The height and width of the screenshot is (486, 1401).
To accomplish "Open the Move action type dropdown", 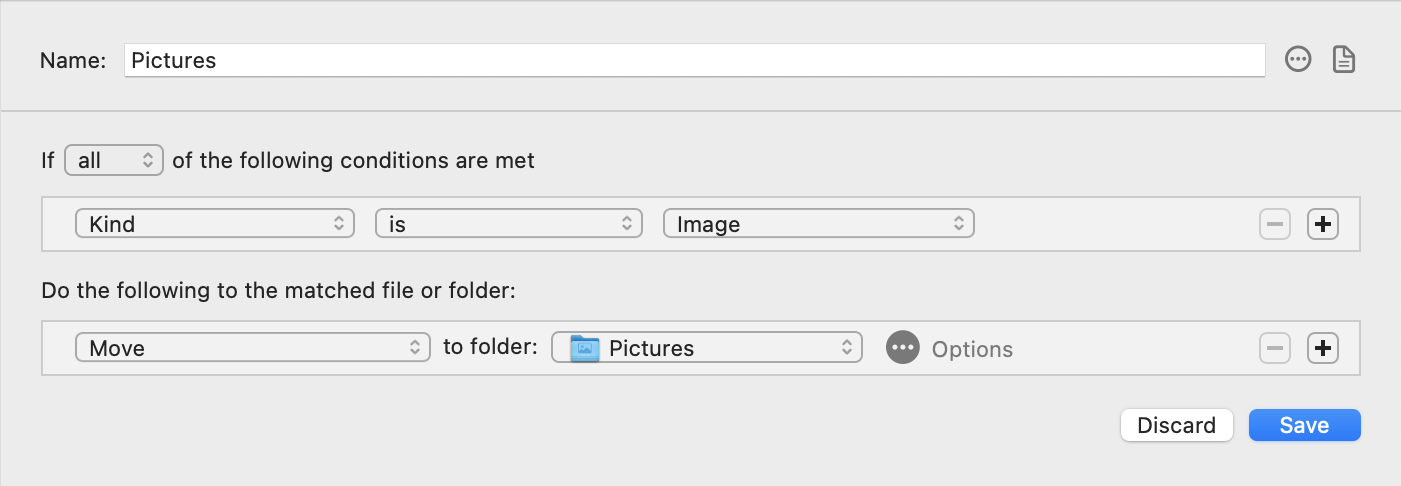I will point(252,348).
